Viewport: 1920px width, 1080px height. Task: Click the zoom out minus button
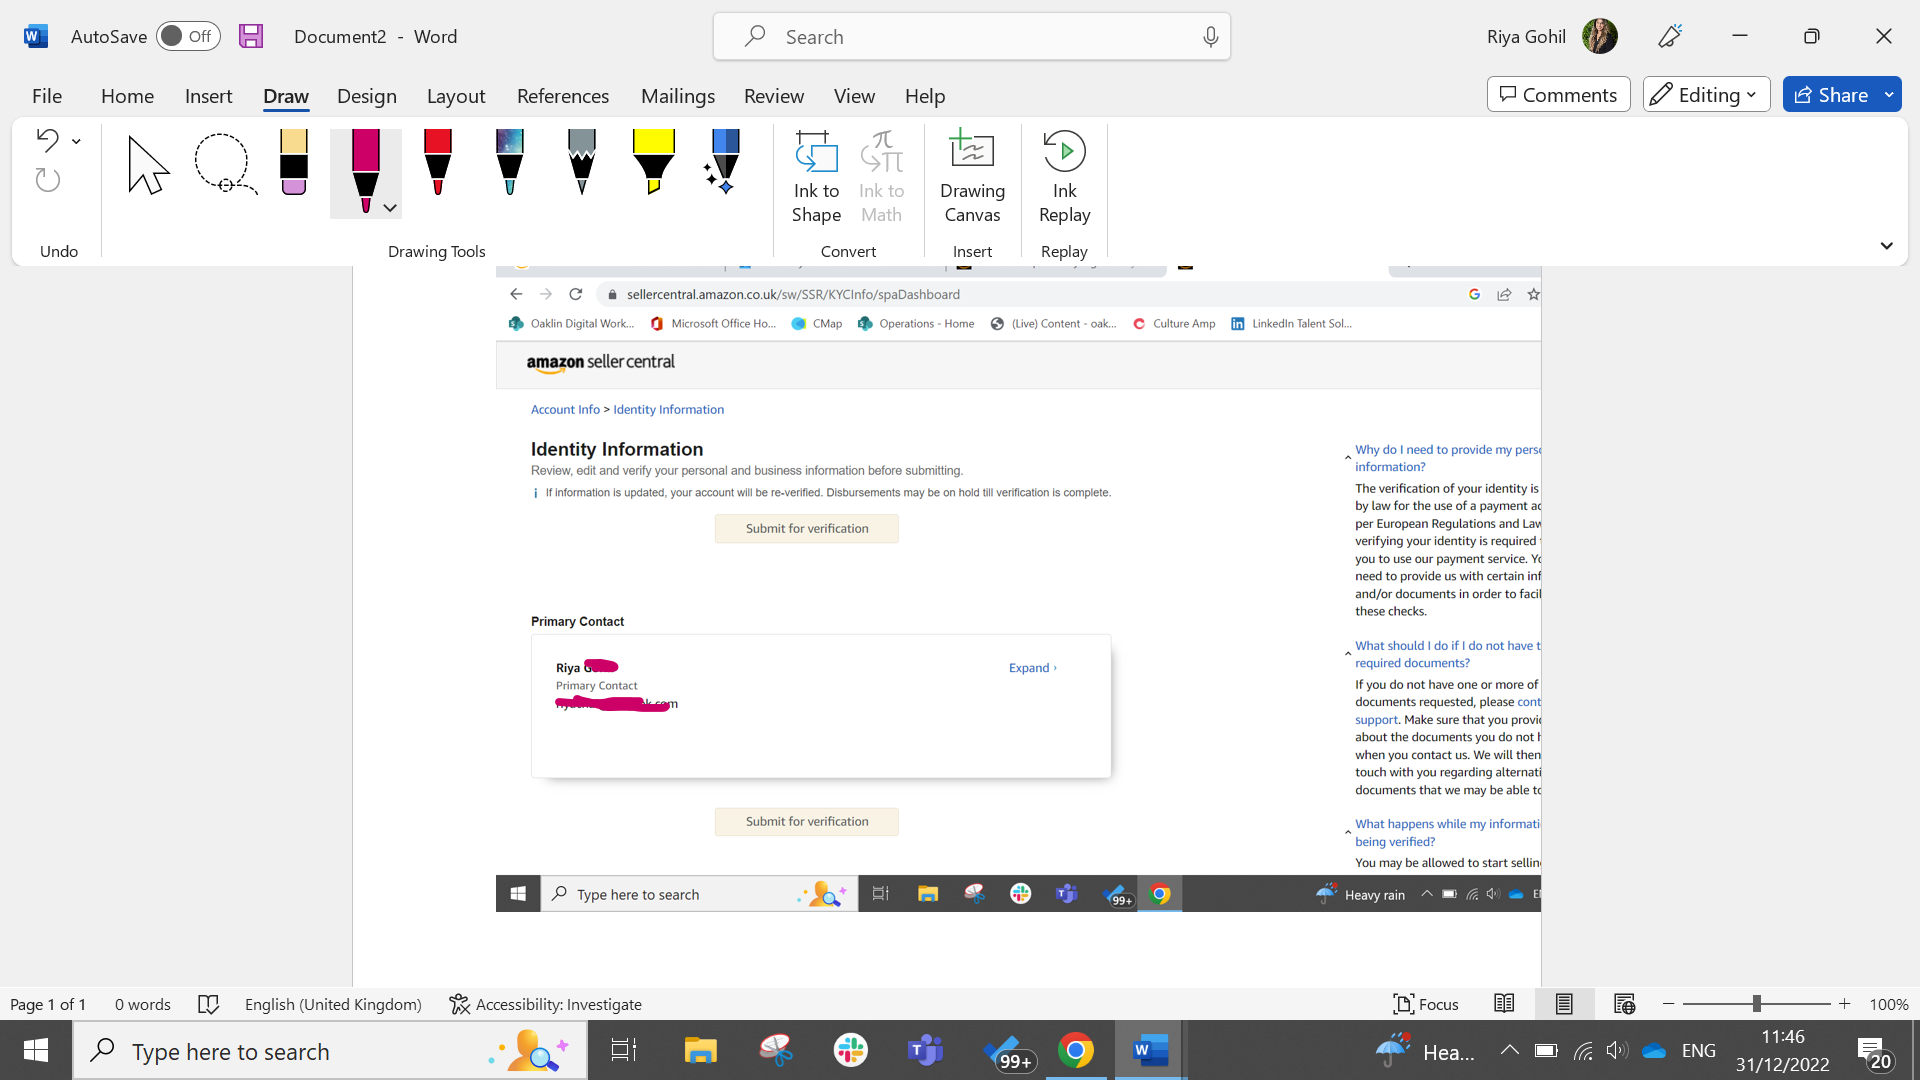coord(1668,1004)
